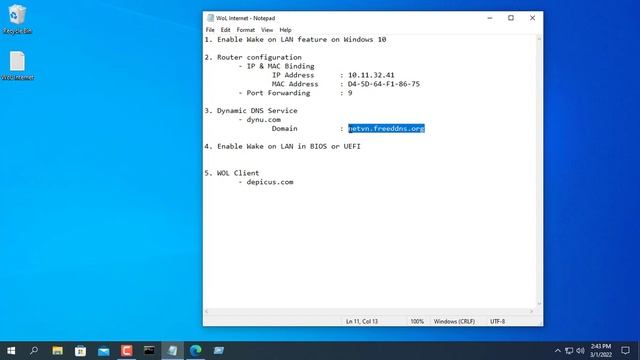Open File Explorer from the taskbar

click(x=57, y=351)
